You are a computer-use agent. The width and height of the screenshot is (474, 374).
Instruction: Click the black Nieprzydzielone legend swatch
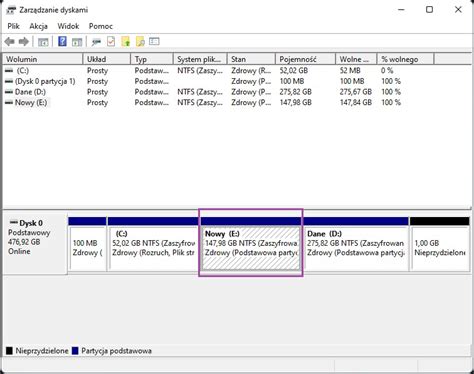click(9, 351)
